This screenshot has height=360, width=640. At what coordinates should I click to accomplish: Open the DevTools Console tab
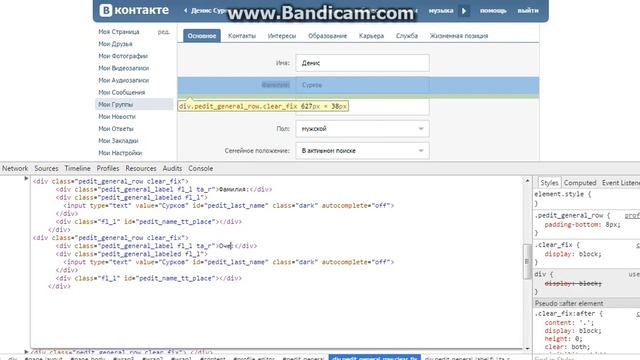(x=200, y=168)
